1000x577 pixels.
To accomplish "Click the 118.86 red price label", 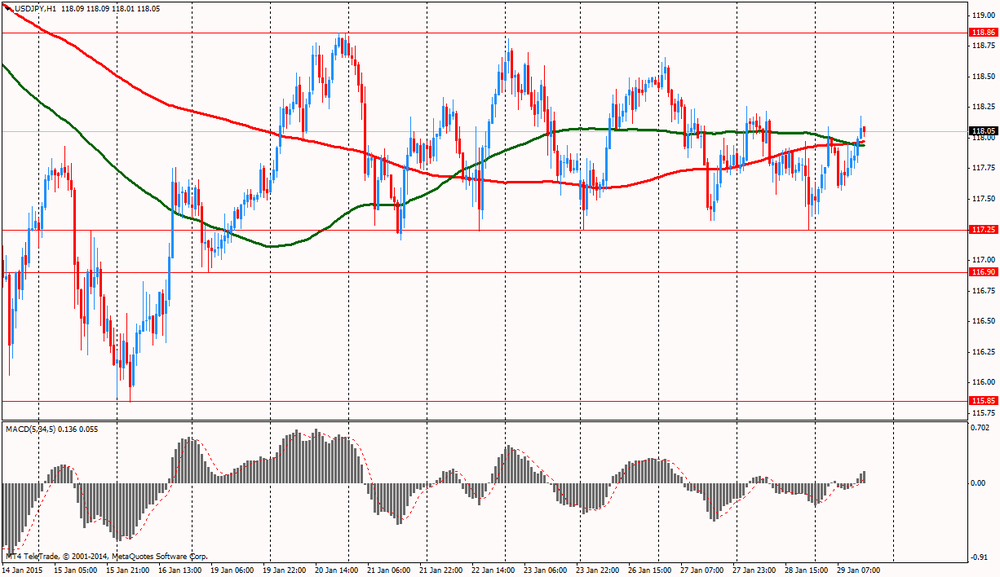I will point(983,33).
